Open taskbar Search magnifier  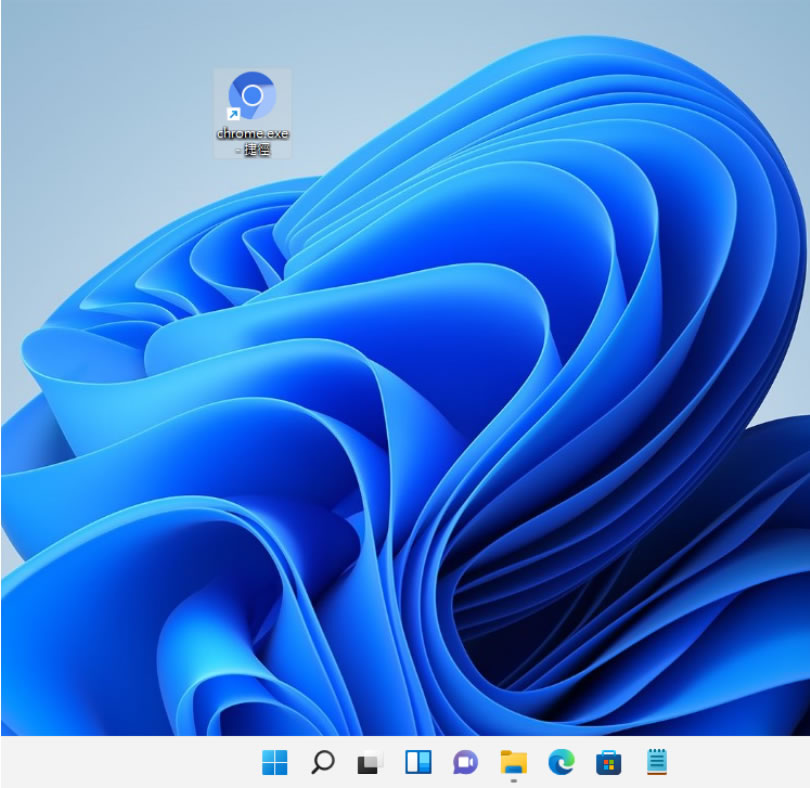point(323,762)
